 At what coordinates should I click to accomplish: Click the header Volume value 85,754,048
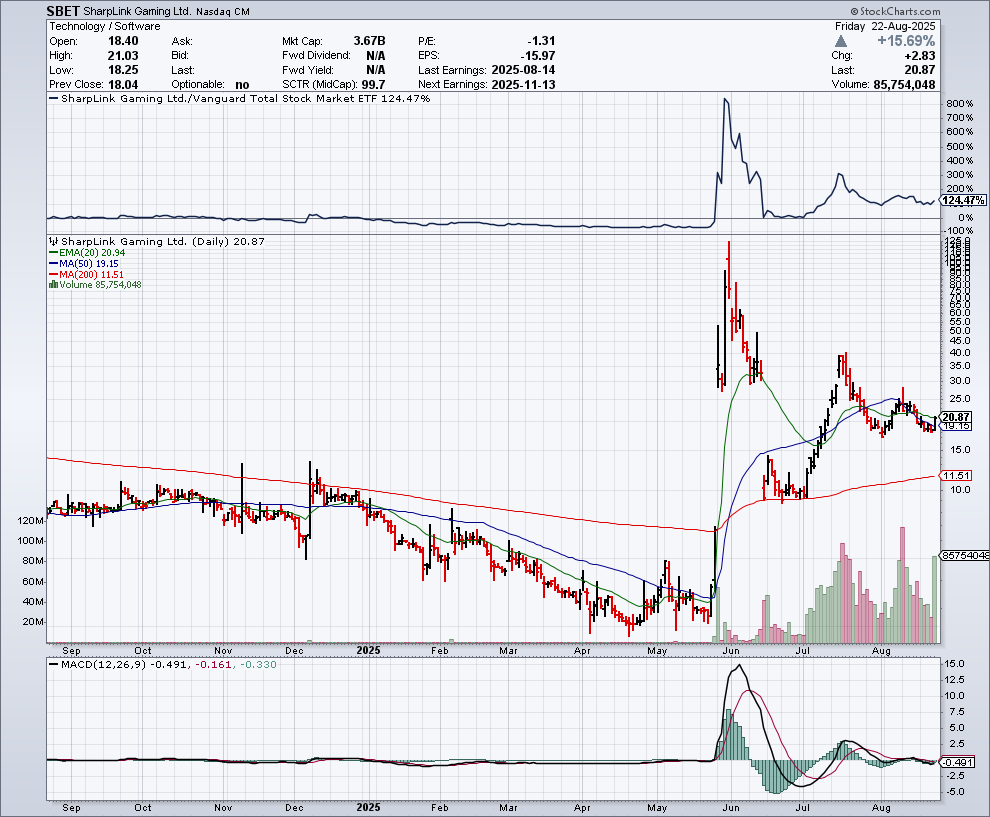905,85
